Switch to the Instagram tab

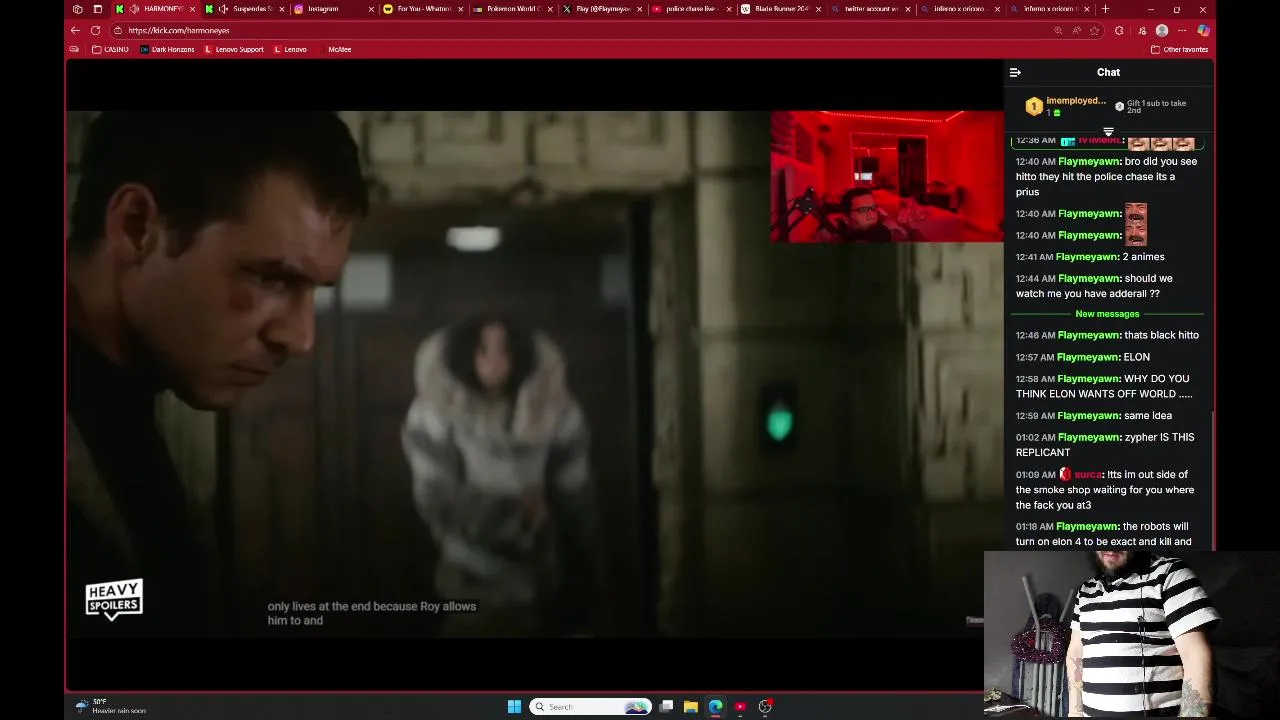click(333, 9)
